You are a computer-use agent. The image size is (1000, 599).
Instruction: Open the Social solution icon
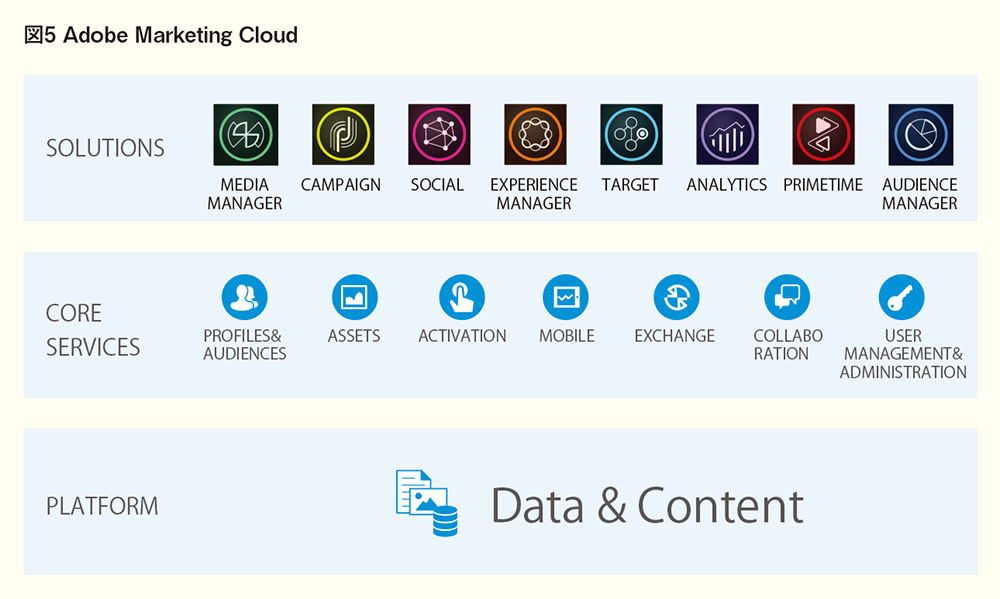coord(439,135)
